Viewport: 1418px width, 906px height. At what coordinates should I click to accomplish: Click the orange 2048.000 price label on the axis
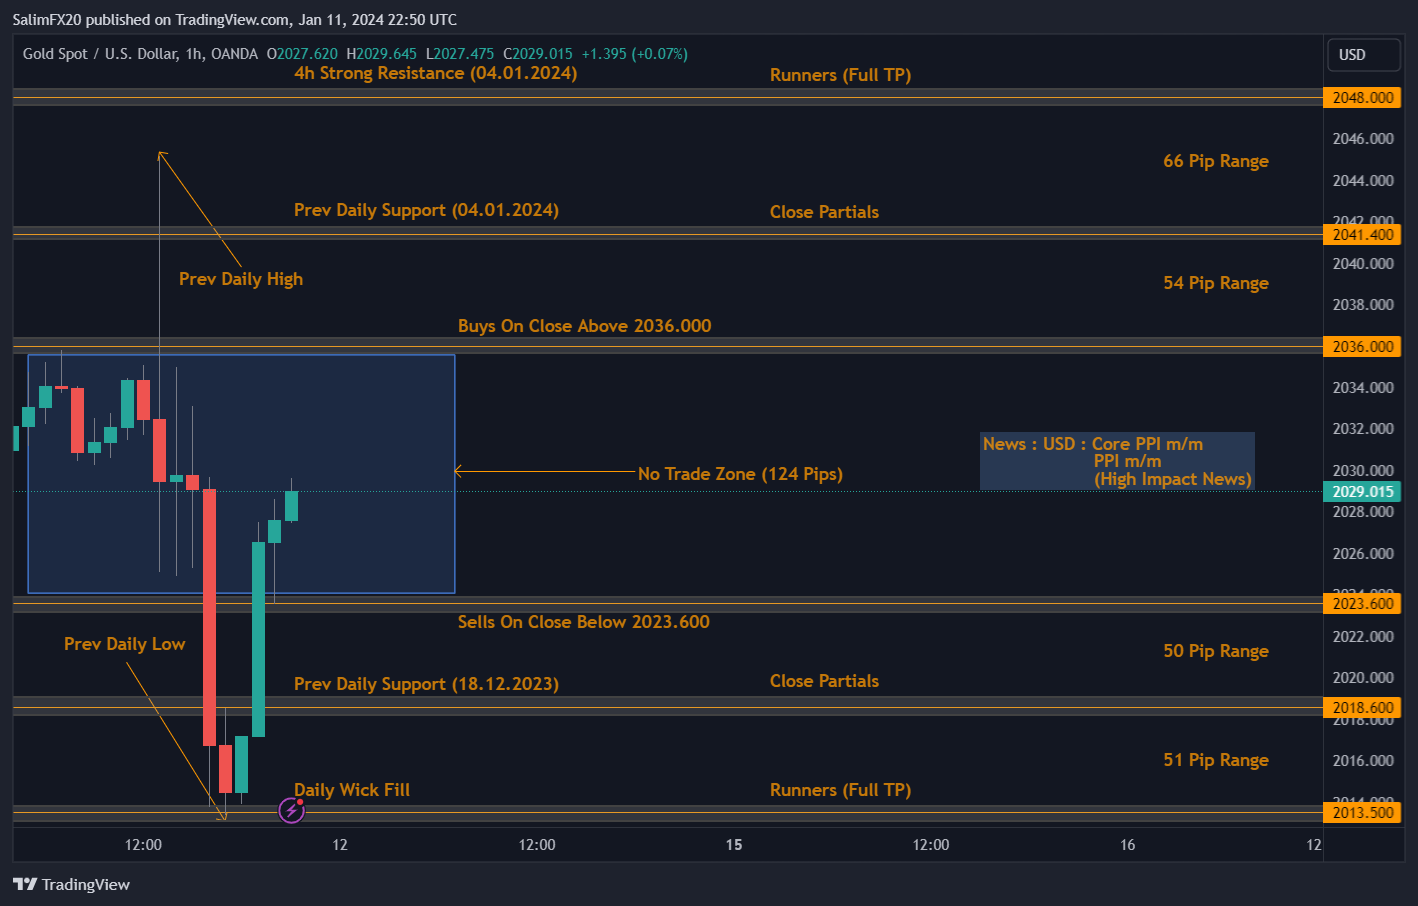pos(1362,97)
